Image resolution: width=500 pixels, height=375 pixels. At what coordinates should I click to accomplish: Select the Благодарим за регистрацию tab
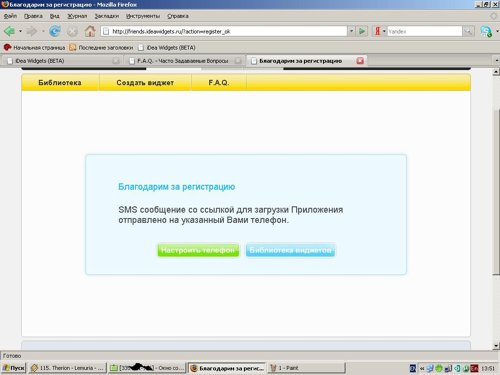point(307,61)
